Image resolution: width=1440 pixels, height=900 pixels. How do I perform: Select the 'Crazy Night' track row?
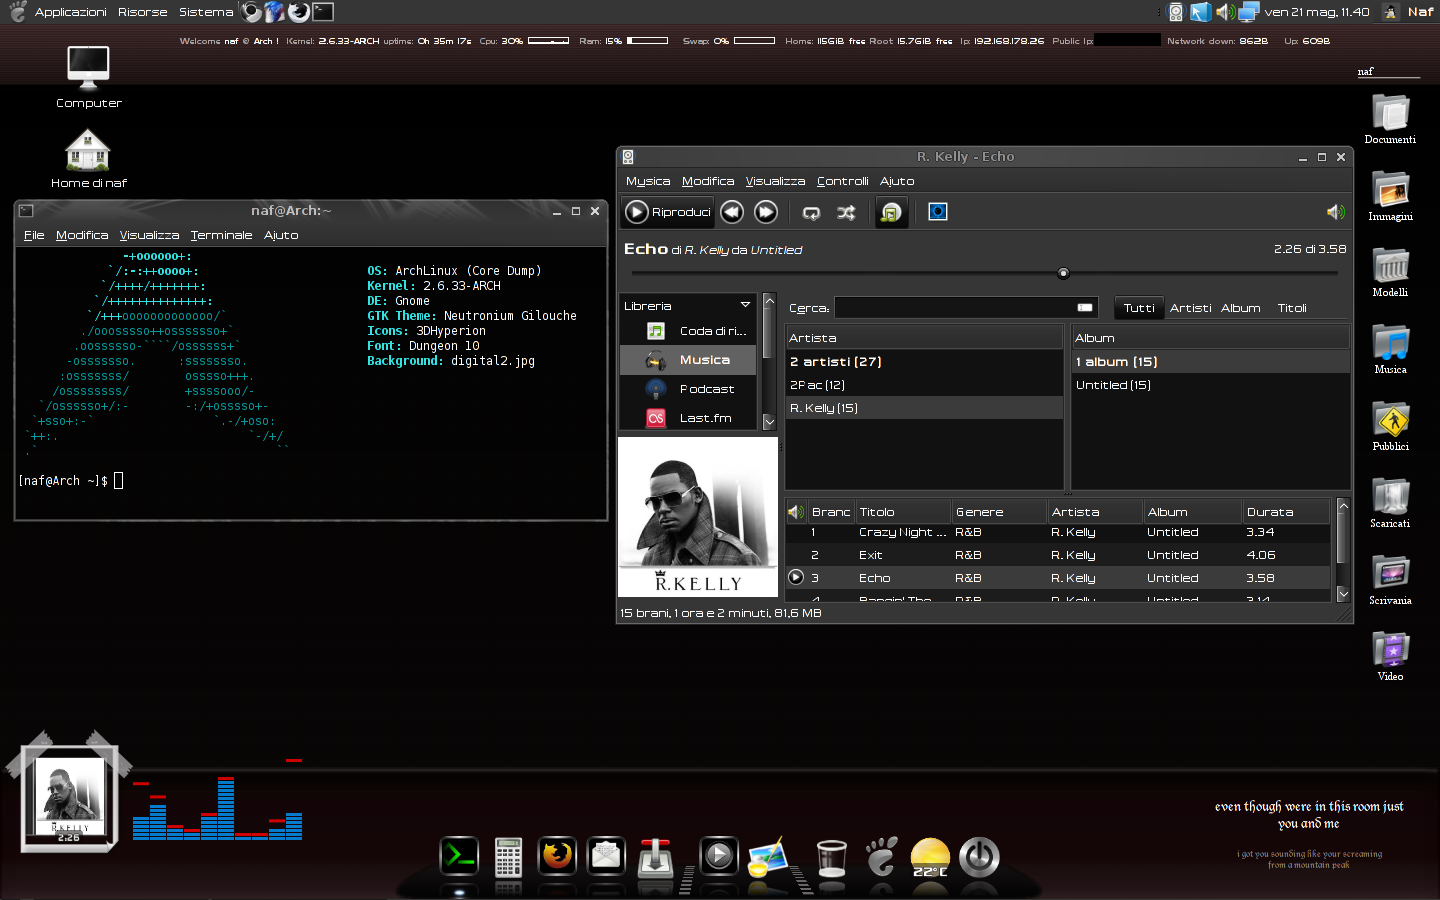(1058, 533)
